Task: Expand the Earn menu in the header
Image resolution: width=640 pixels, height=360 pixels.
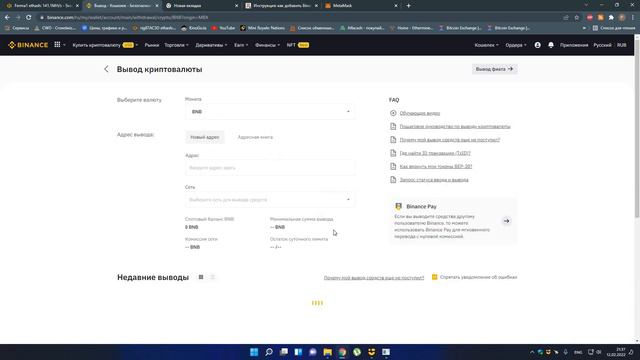Action: pos(241,45)
